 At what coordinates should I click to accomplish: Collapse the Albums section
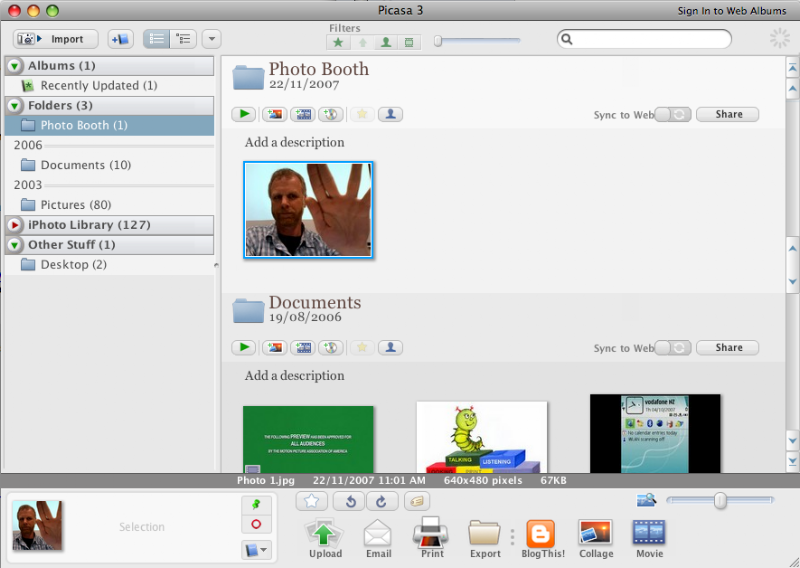click(15, 66)
